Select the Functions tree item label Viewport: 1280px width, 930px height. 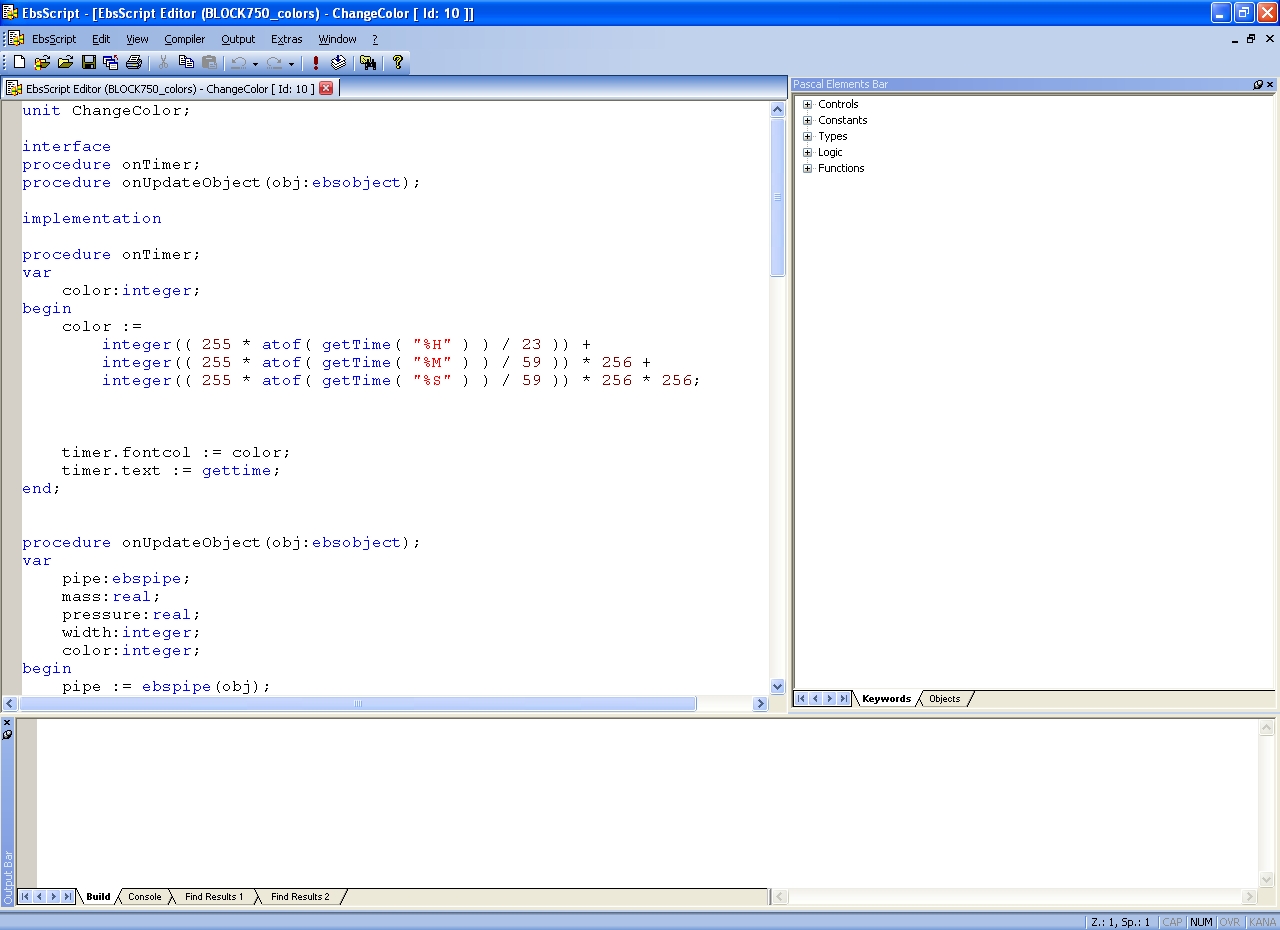[841, 168]
